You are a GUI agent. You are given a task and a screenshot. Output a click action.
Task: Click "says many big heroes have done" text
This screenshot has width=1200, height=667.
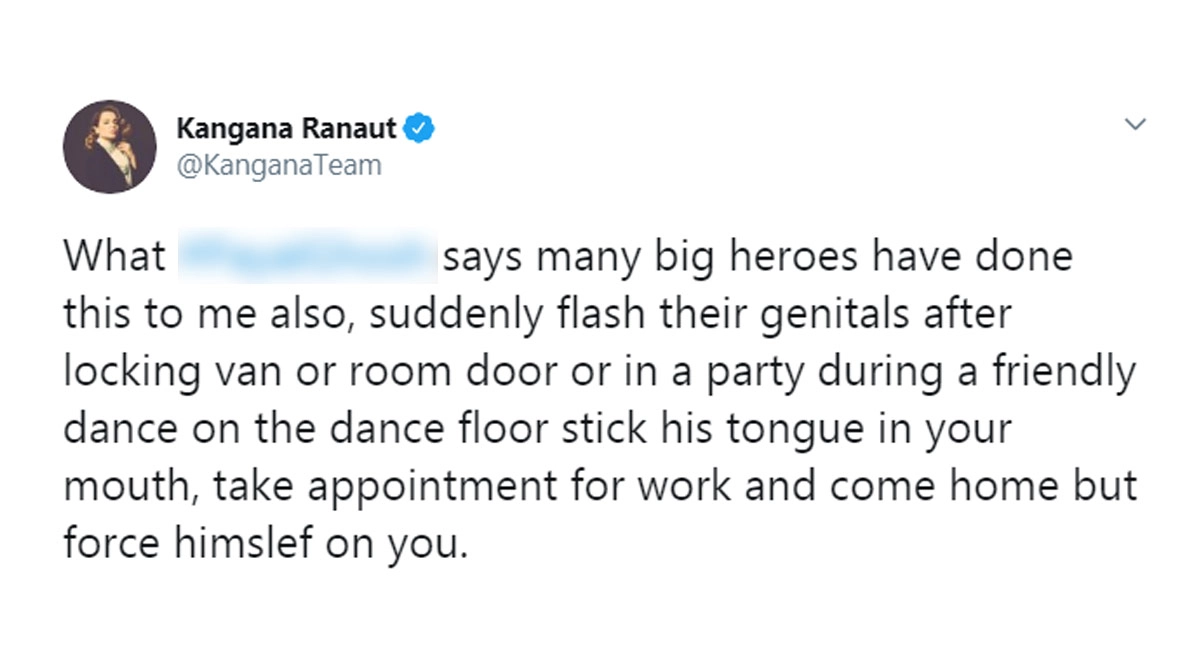pos(757,257)
